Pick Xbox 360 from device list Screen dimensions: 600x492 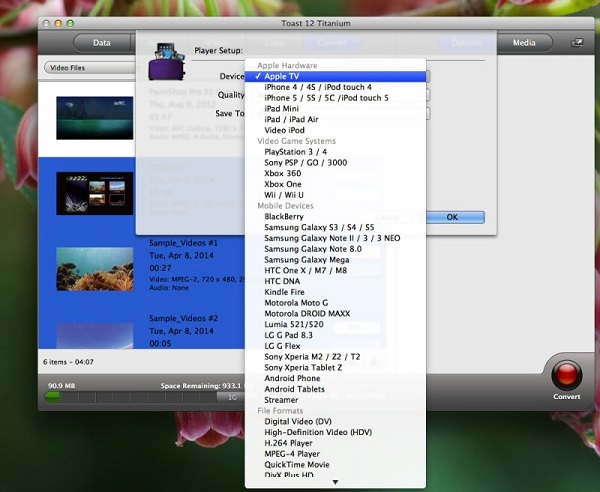(285, 173)
